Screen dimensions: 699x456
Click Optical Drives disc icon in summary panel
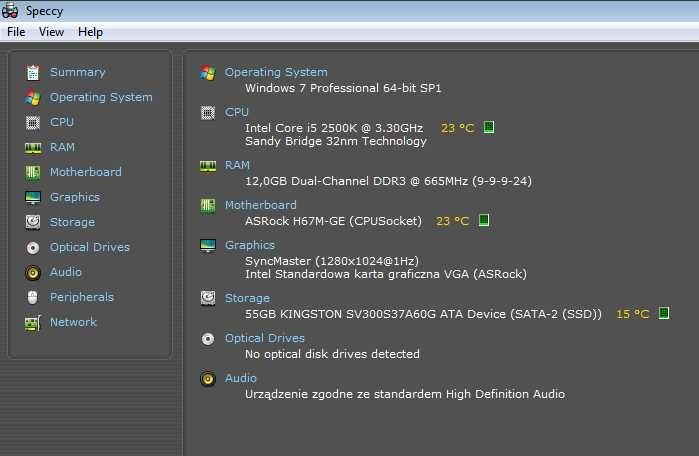(x=208, y=339)
